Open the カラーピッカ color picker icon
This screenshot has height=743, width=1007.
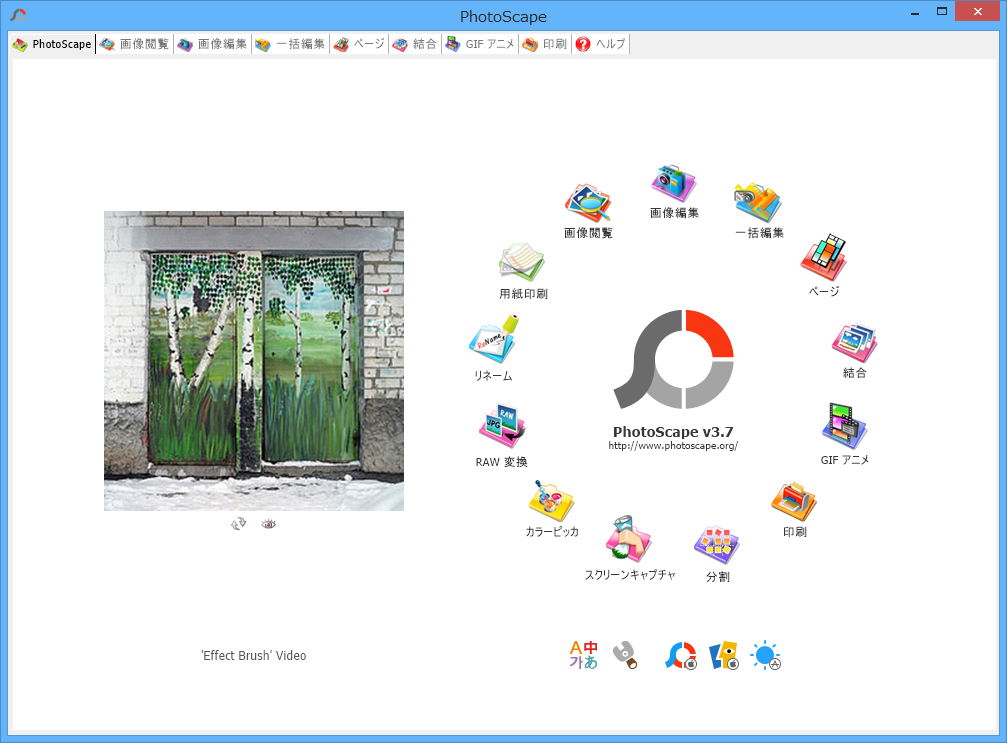point(552,502)
